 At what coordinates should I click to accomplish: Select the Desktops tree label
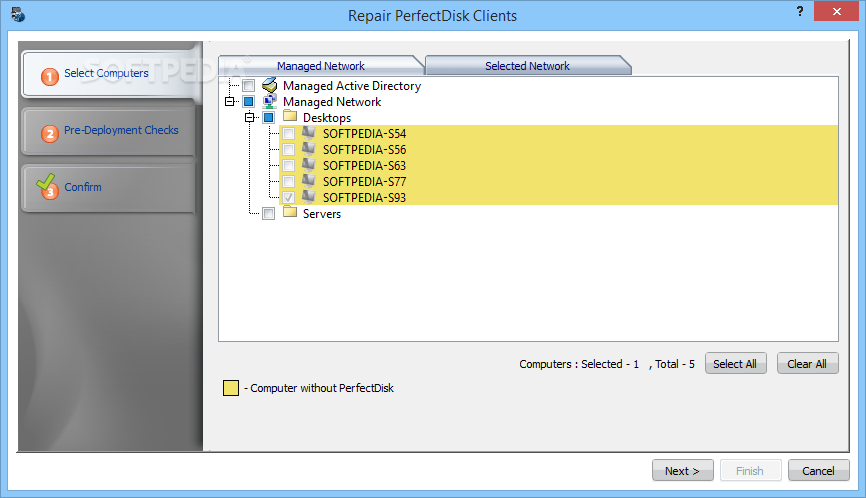327,118
